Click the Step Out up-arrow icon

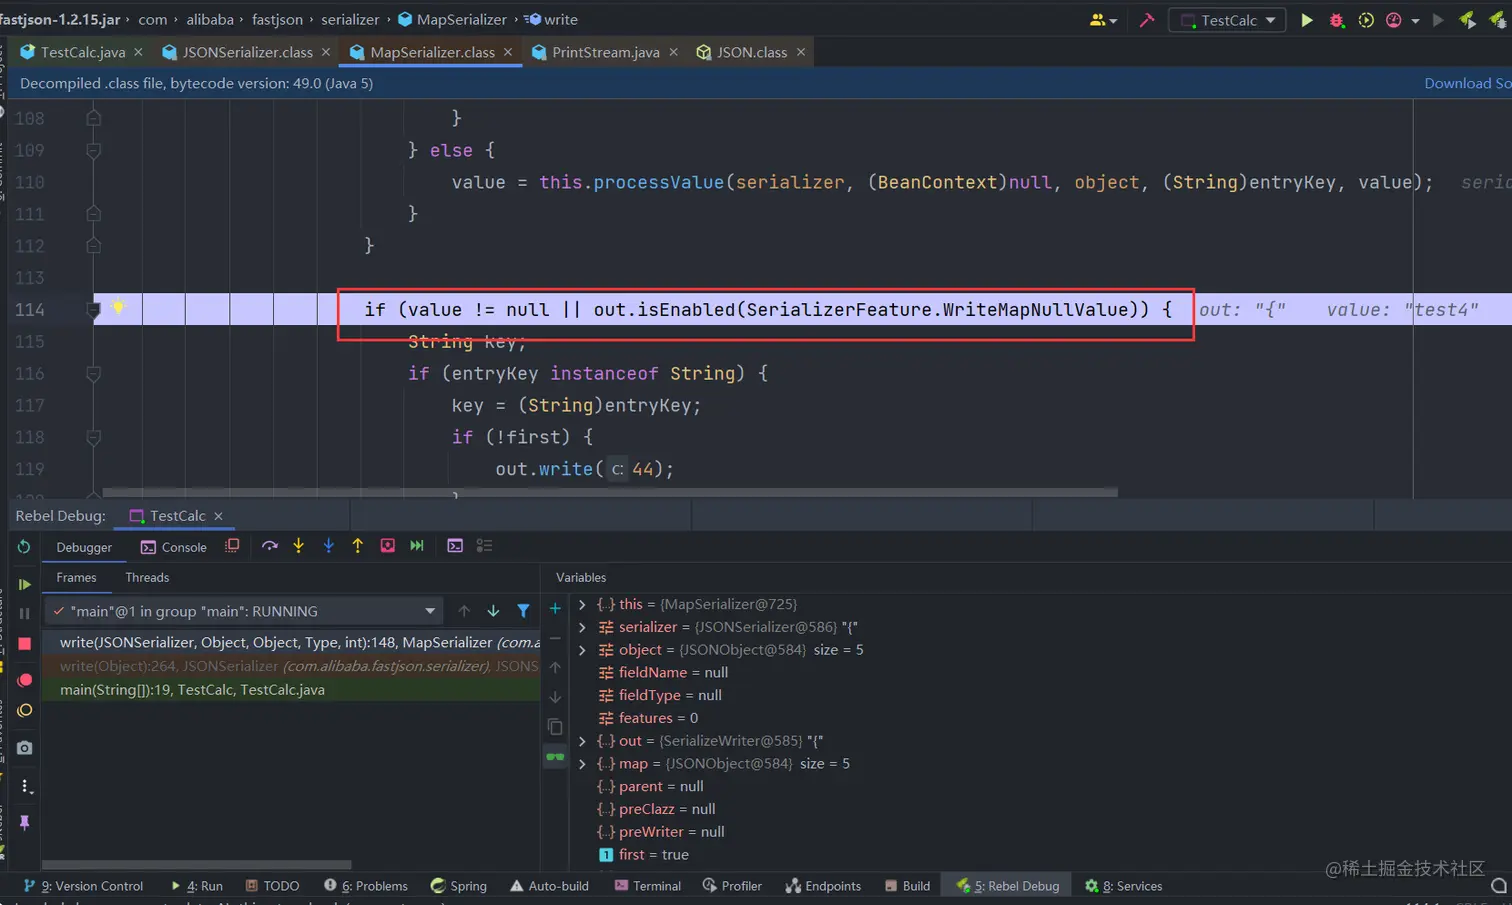pyautogui.click(x=357, y=546)
